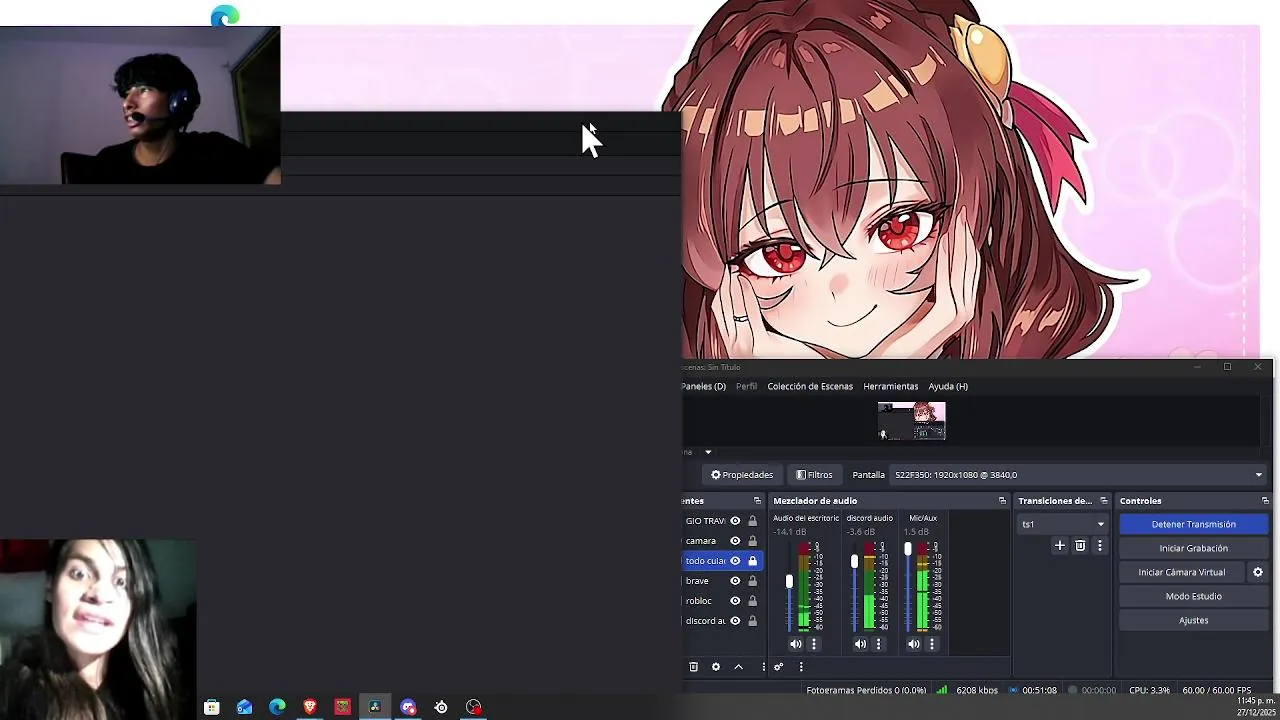This screenshot has height=720, width=1280.
Task: Adjust discord audio volume slider
Action: (854, 562)
